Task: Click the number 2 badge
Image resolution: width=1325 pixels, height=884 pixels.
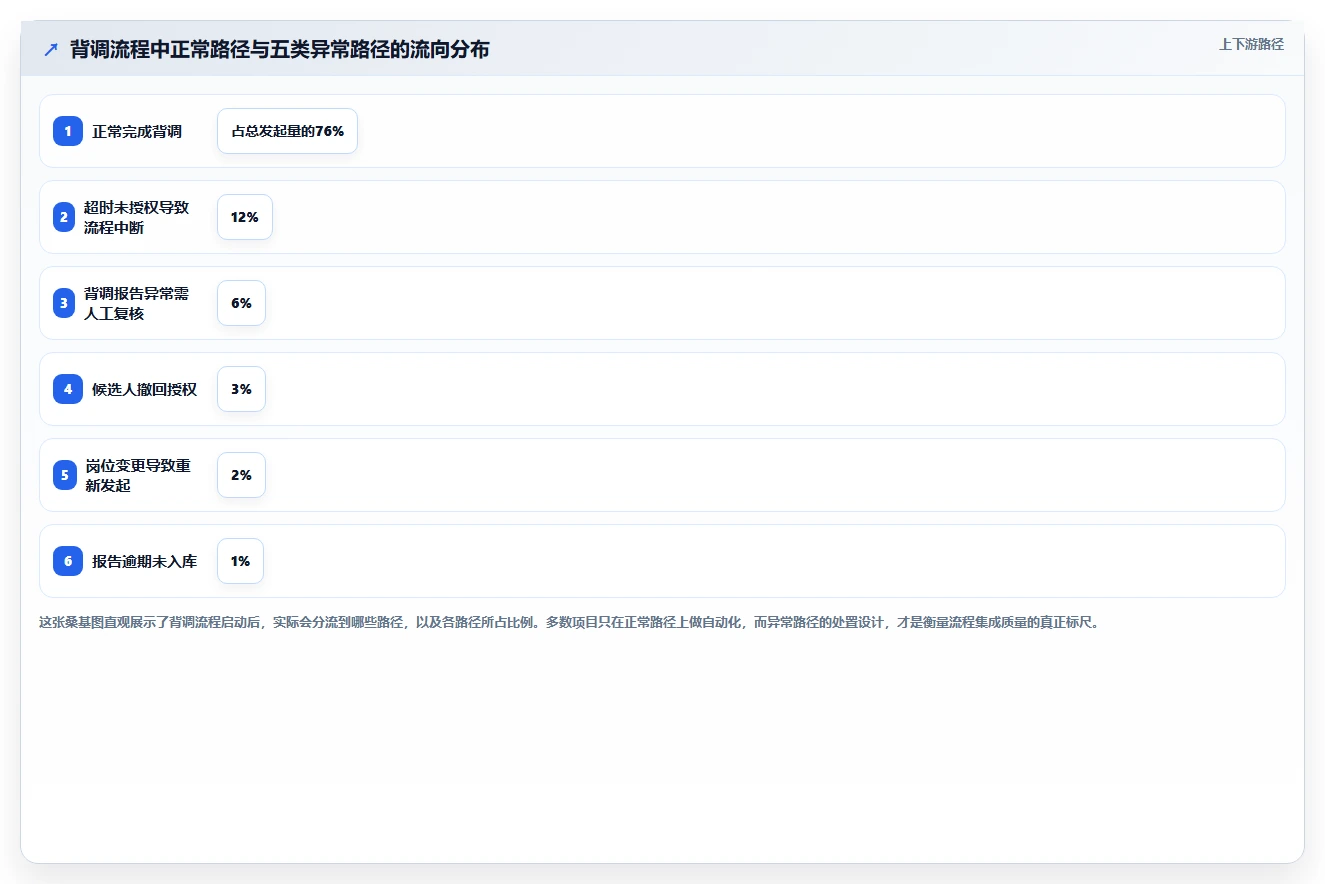Action: (64, 217)
